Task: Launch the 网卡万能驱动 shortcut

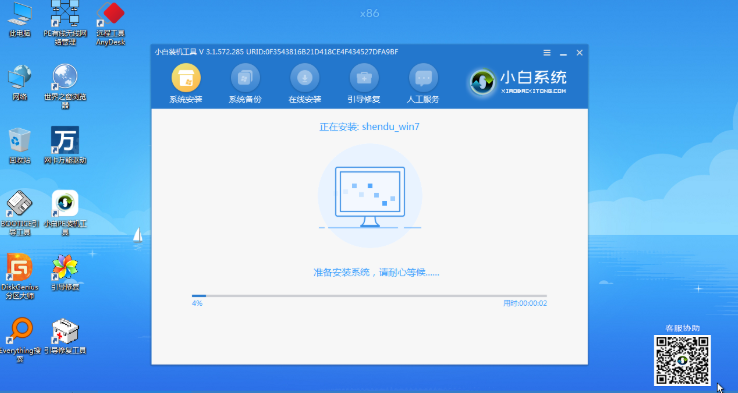Action: (65, 145)
